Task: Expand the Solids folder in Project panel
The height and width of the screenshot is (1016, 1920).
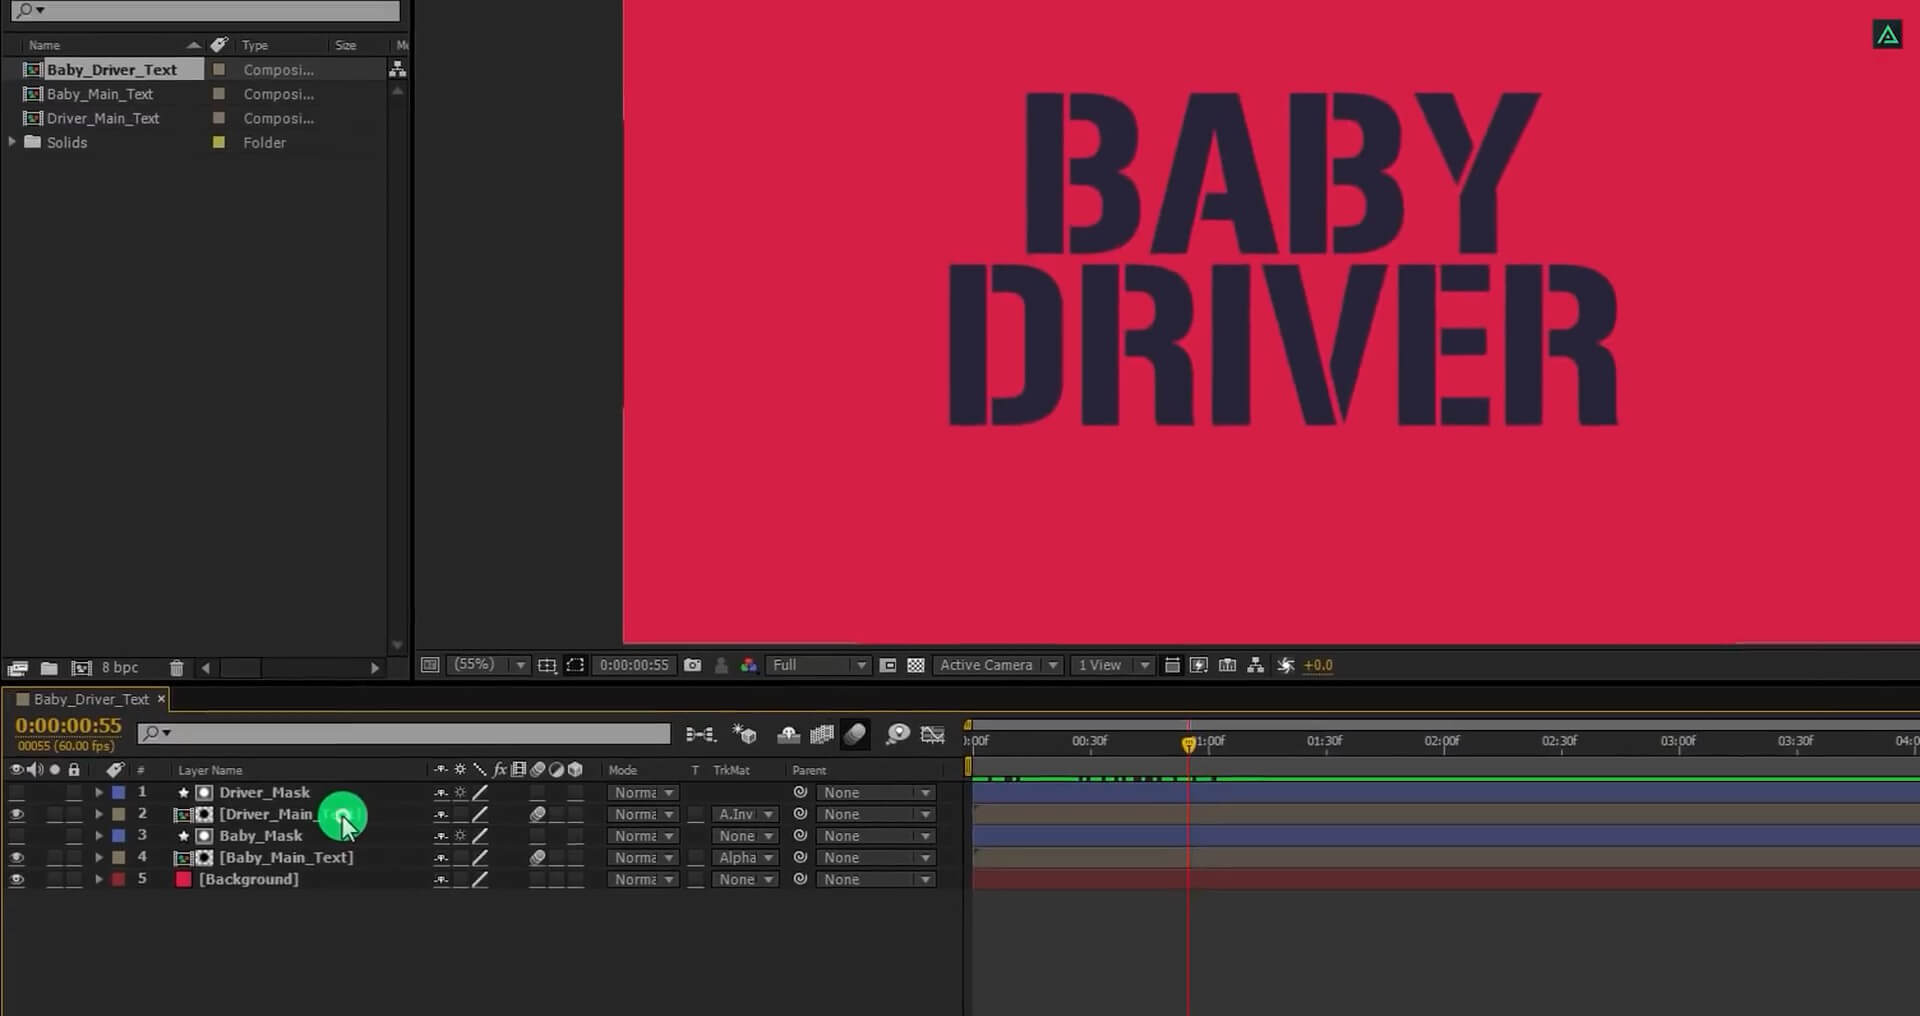Action: pos(12,142)
